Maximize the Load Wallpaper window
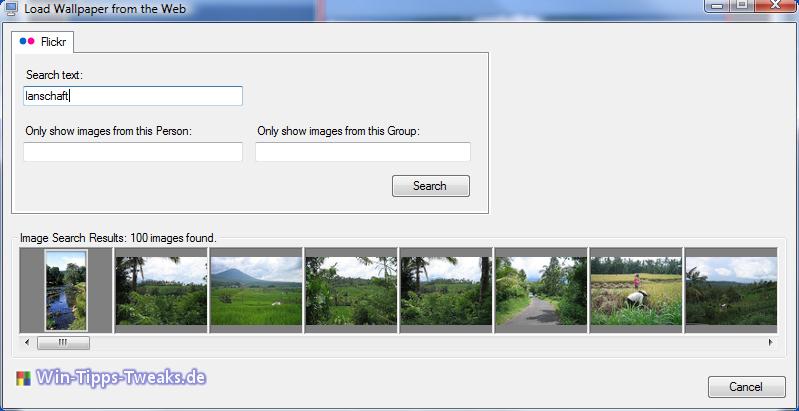799x411 pixels. (743, 5)
